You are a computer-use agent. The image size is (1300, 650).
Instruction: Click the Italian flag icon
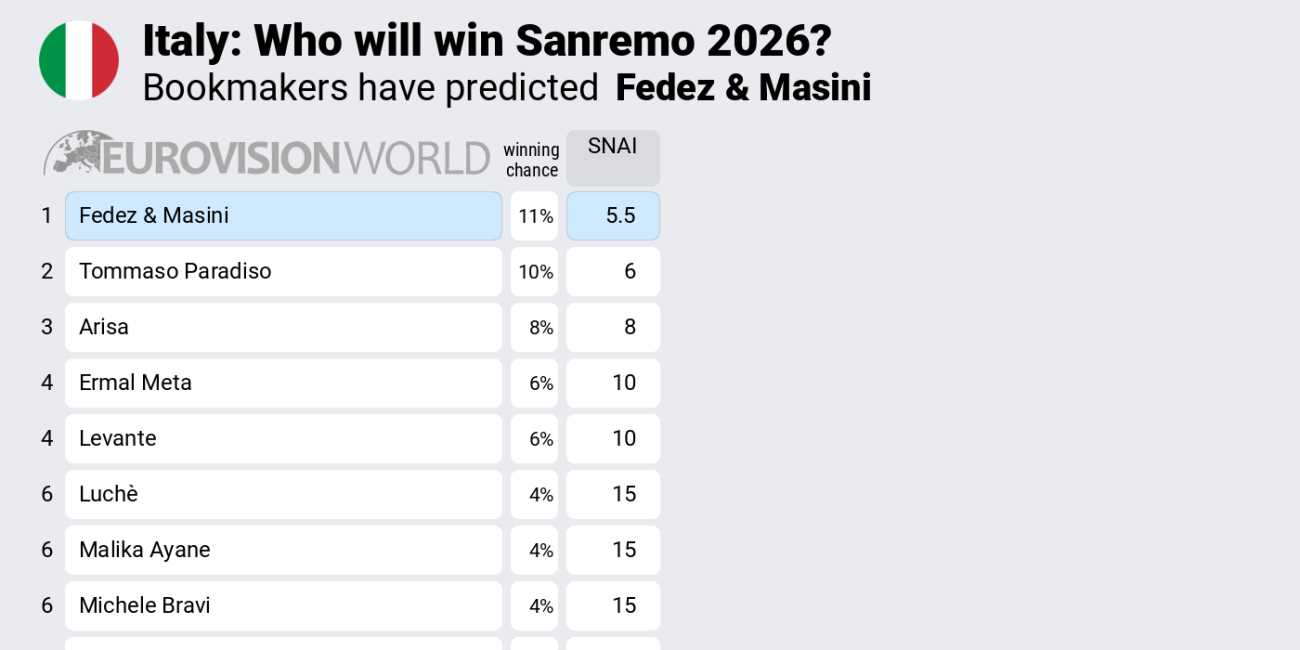(79, 61)
